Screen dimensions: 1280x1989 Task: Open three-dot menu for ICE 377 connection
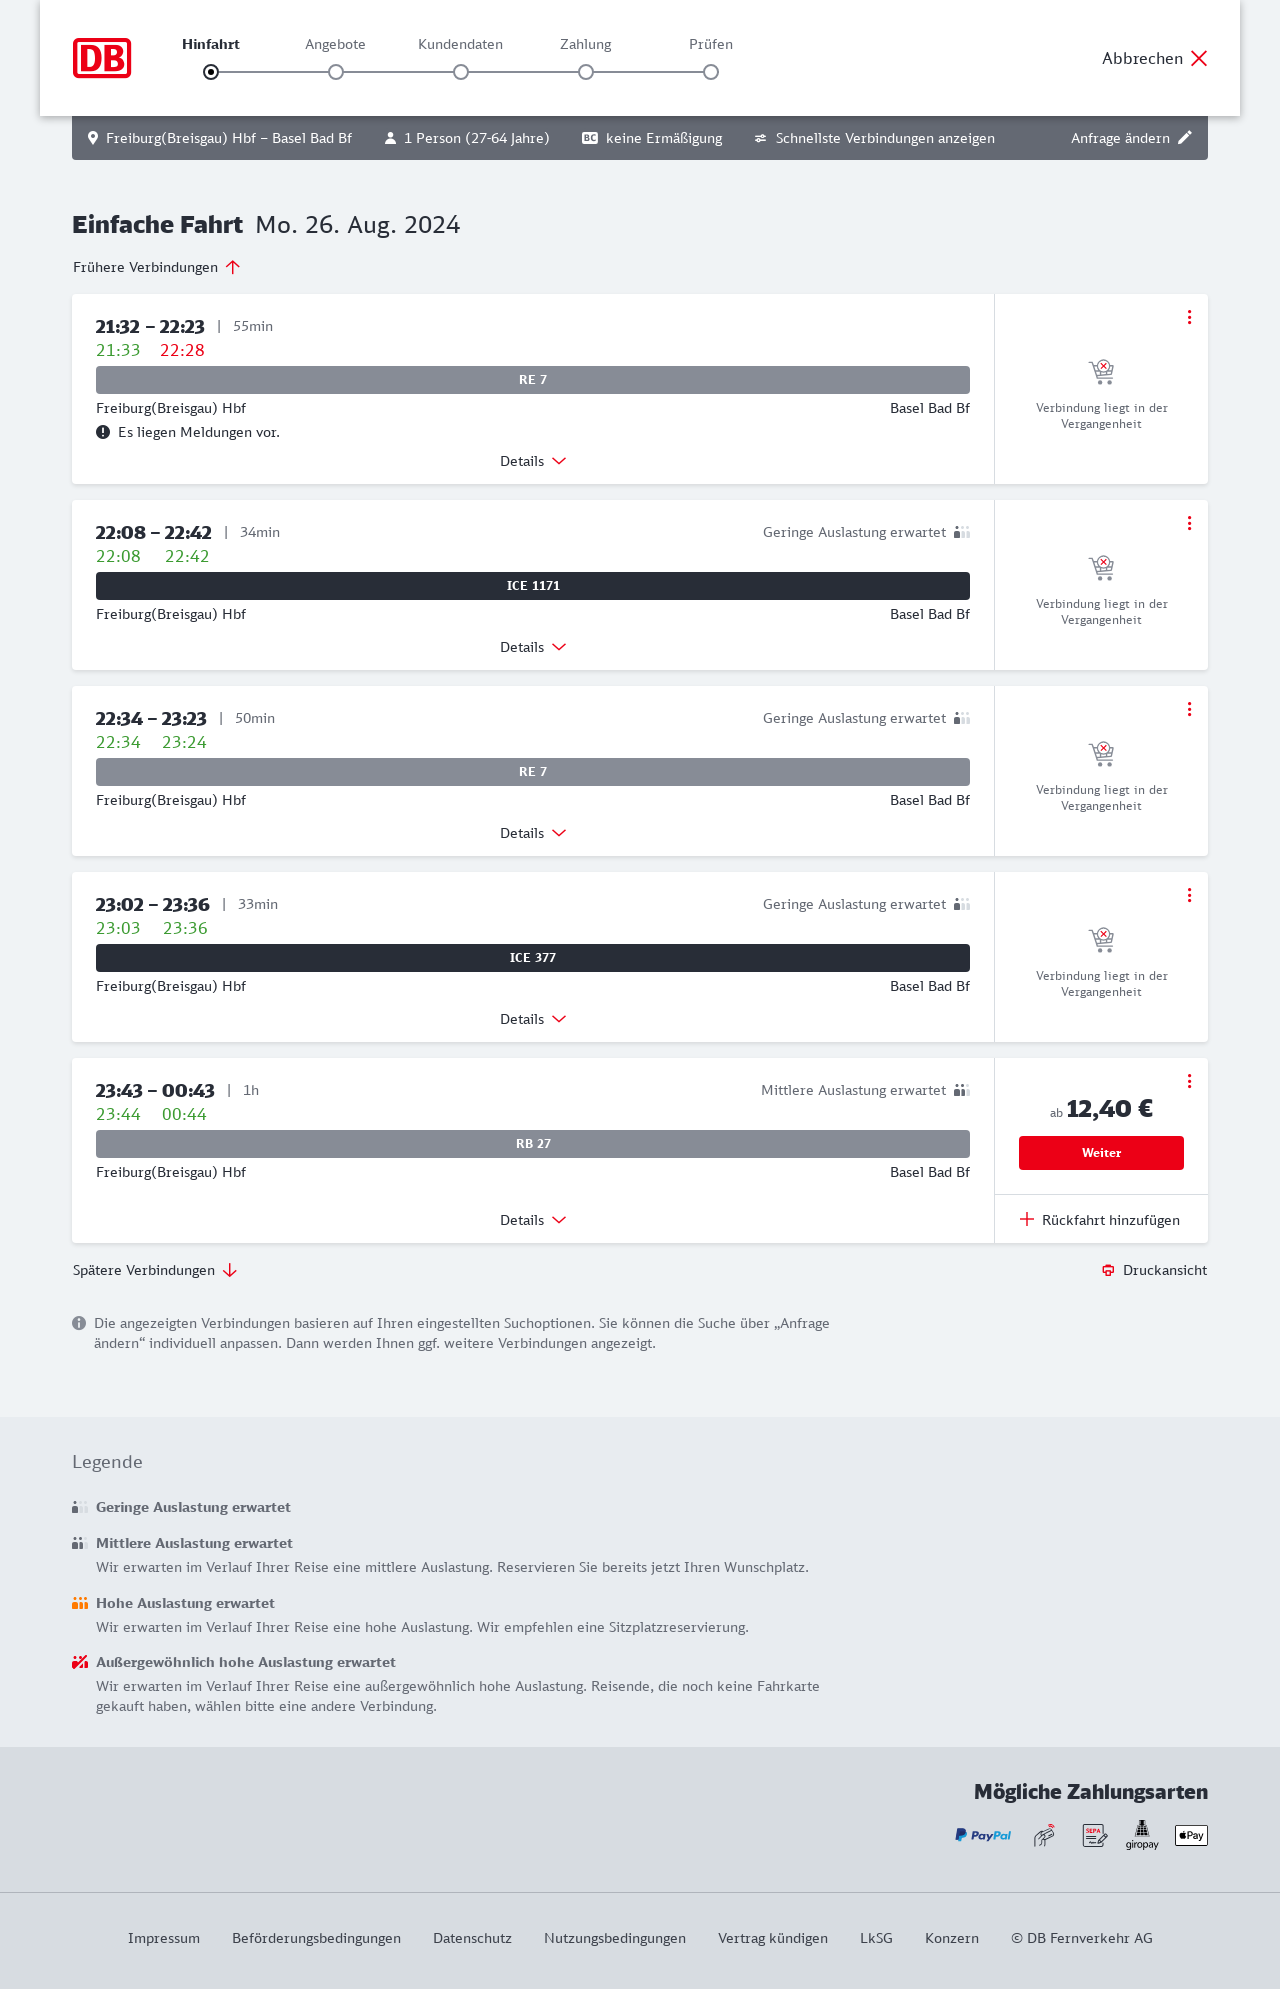[x=1189, y=895]
